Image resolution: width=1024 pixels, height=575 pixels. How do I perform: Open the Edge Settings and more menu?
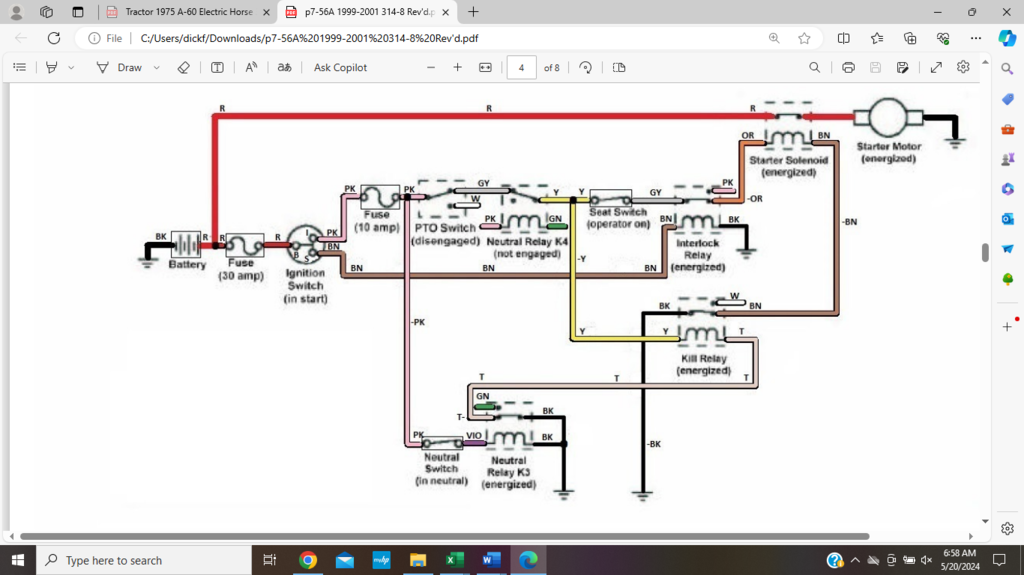tap(975, 38)
